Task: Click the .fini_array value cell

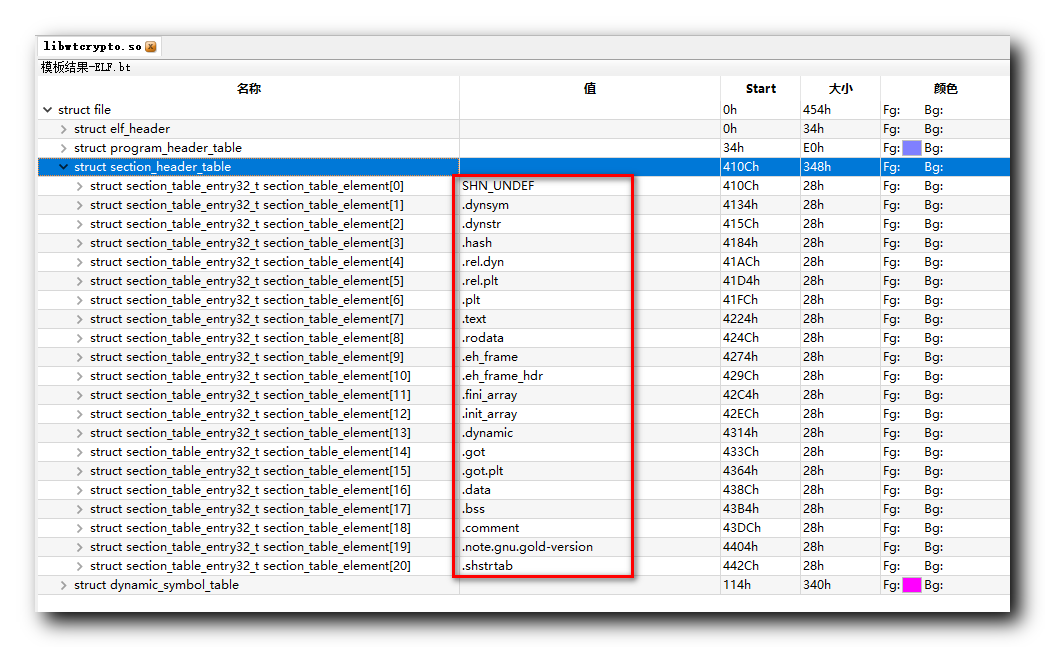Action: point(590,395)
